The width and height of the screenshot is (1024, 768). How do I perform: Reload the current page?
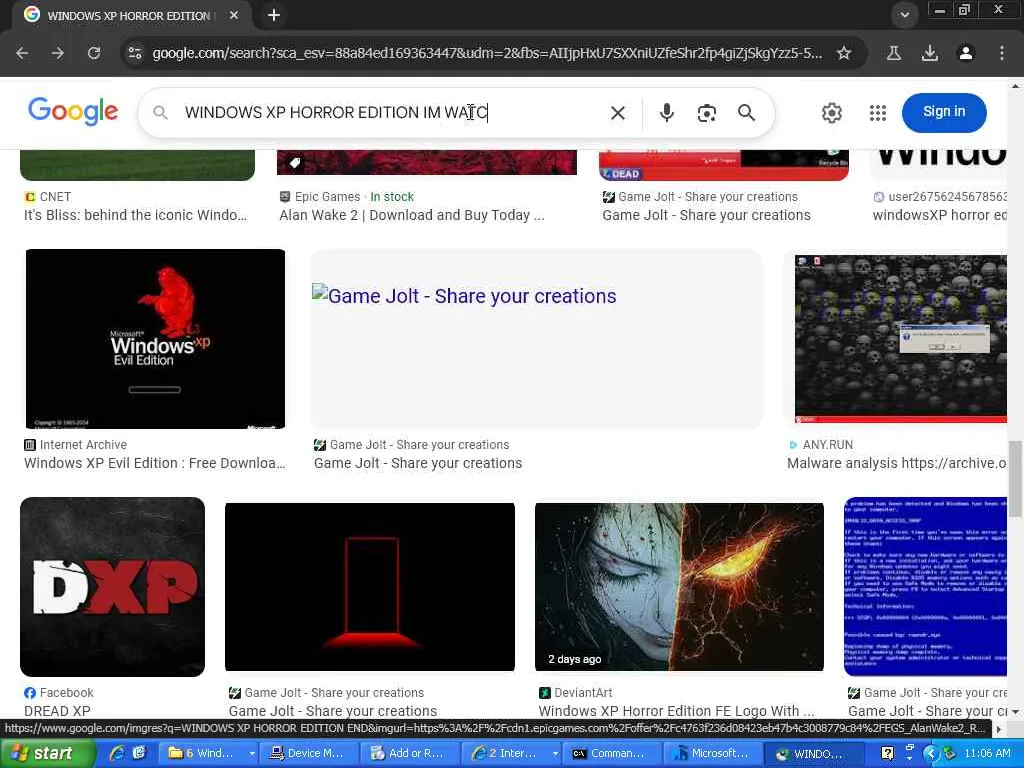coord(94,53)
